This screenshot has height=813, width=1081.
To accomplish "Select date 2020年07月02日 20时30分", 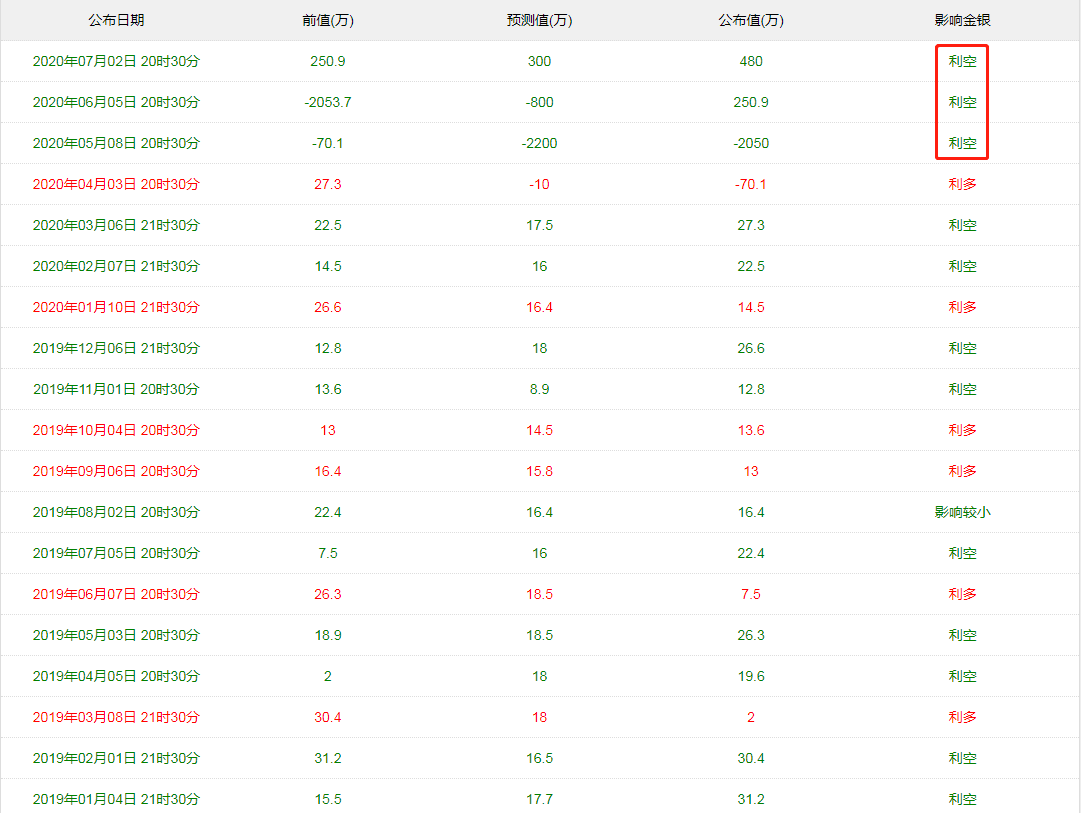I will coord(116,61).
